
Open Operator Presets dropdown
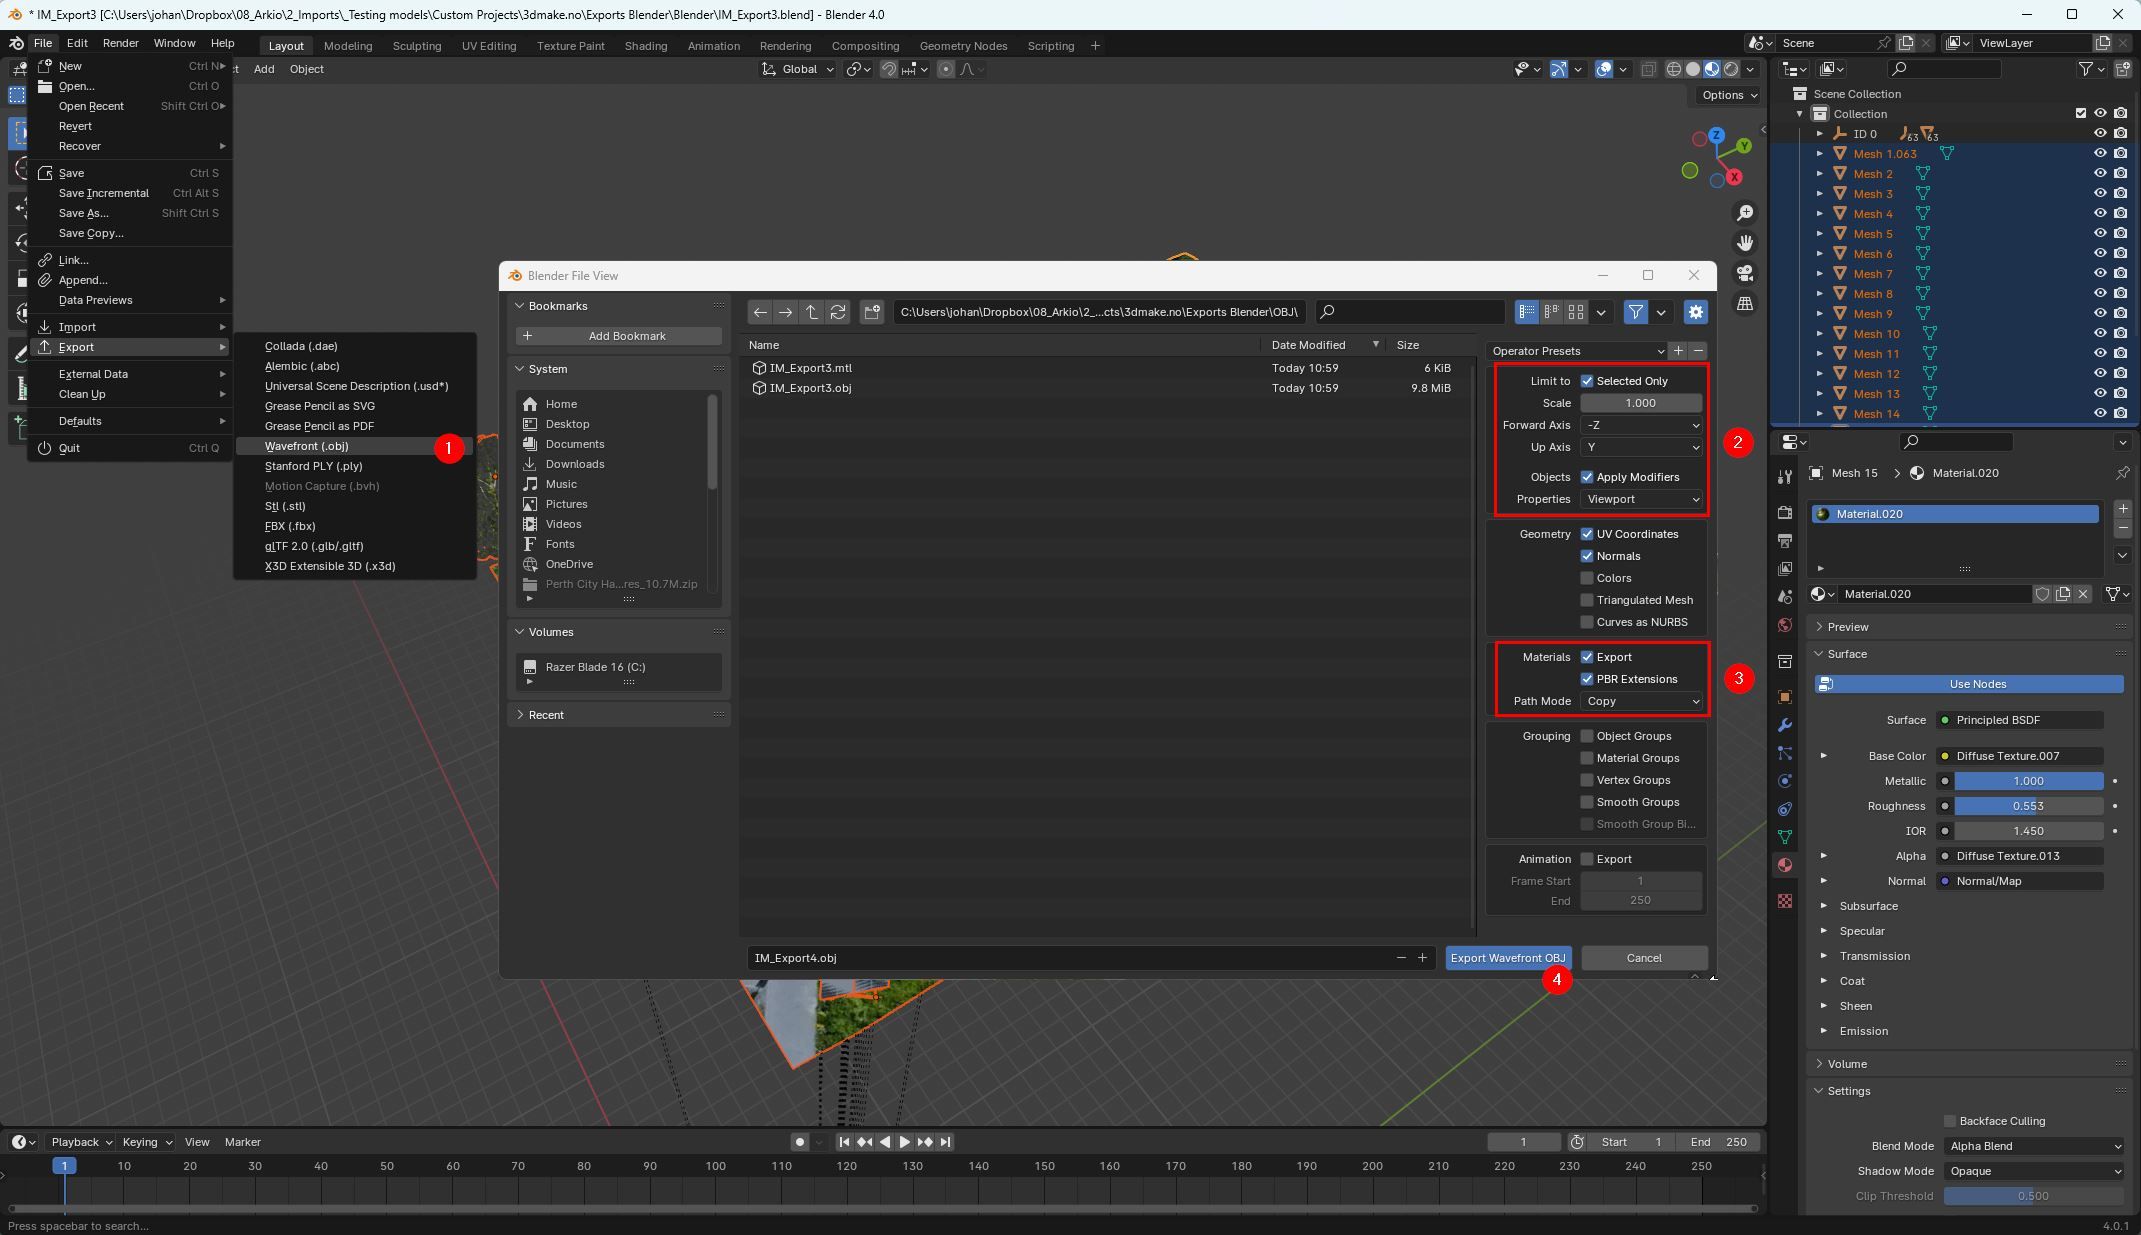[1577, 351]
